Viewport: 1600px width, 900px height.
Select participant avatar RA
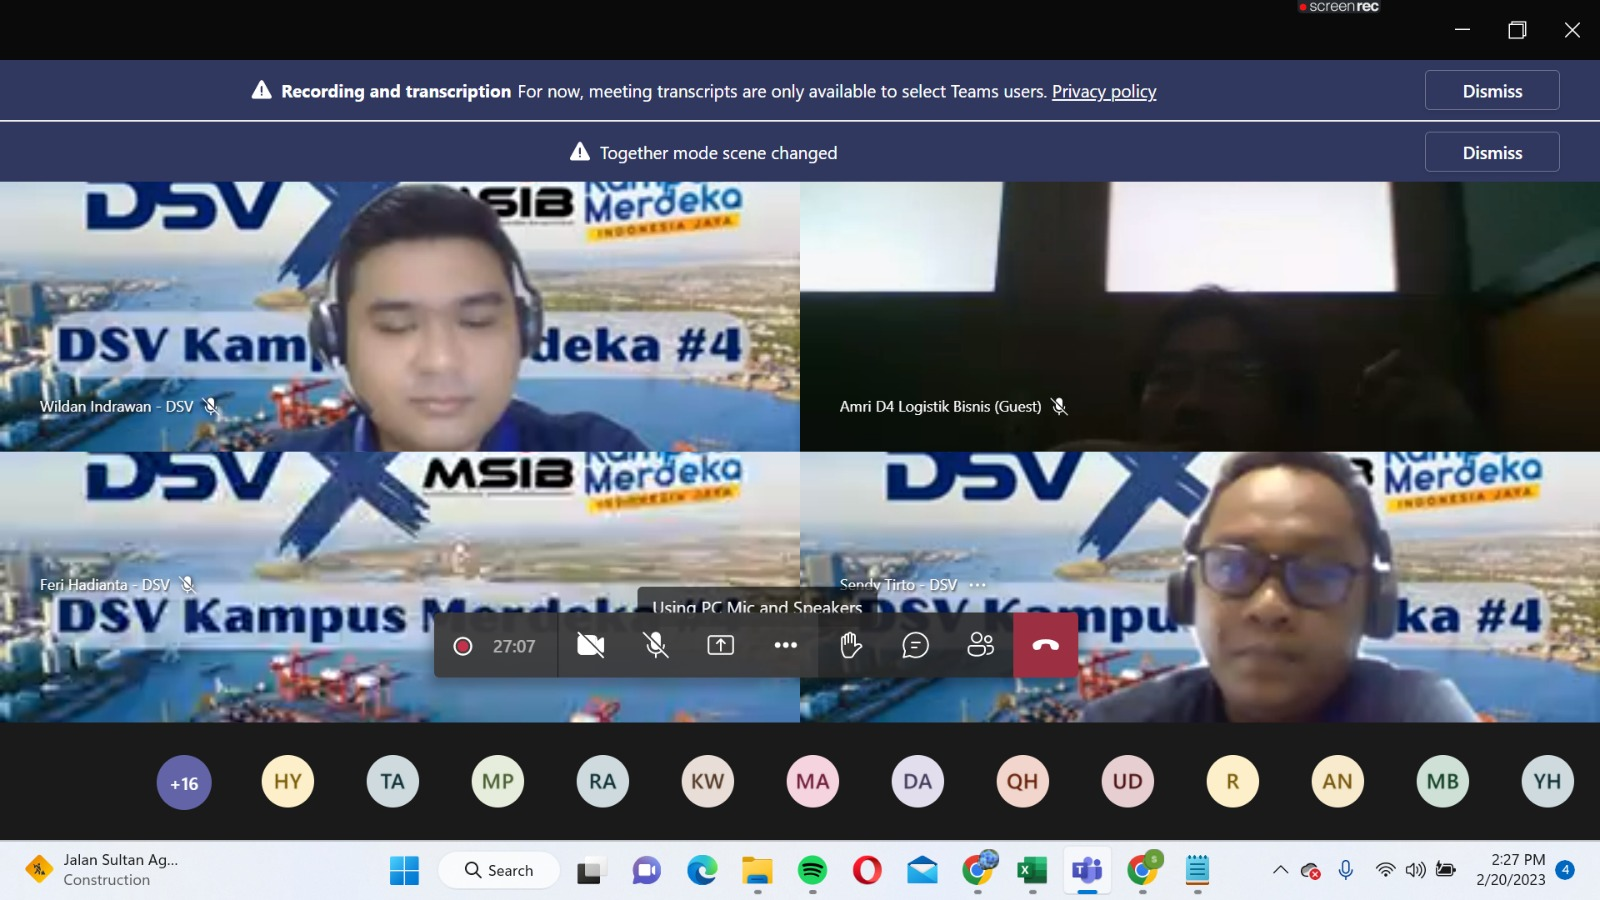(603, 782)
